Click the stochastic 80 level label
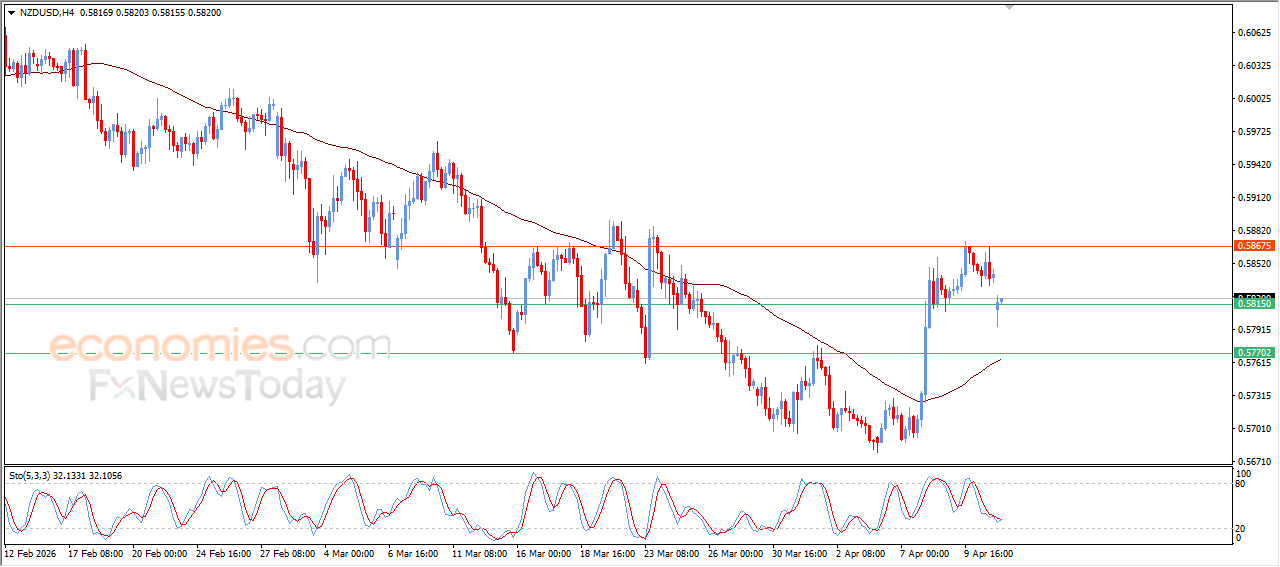The height and width of the screenshot is (567, 1280). pos(1242,484)
